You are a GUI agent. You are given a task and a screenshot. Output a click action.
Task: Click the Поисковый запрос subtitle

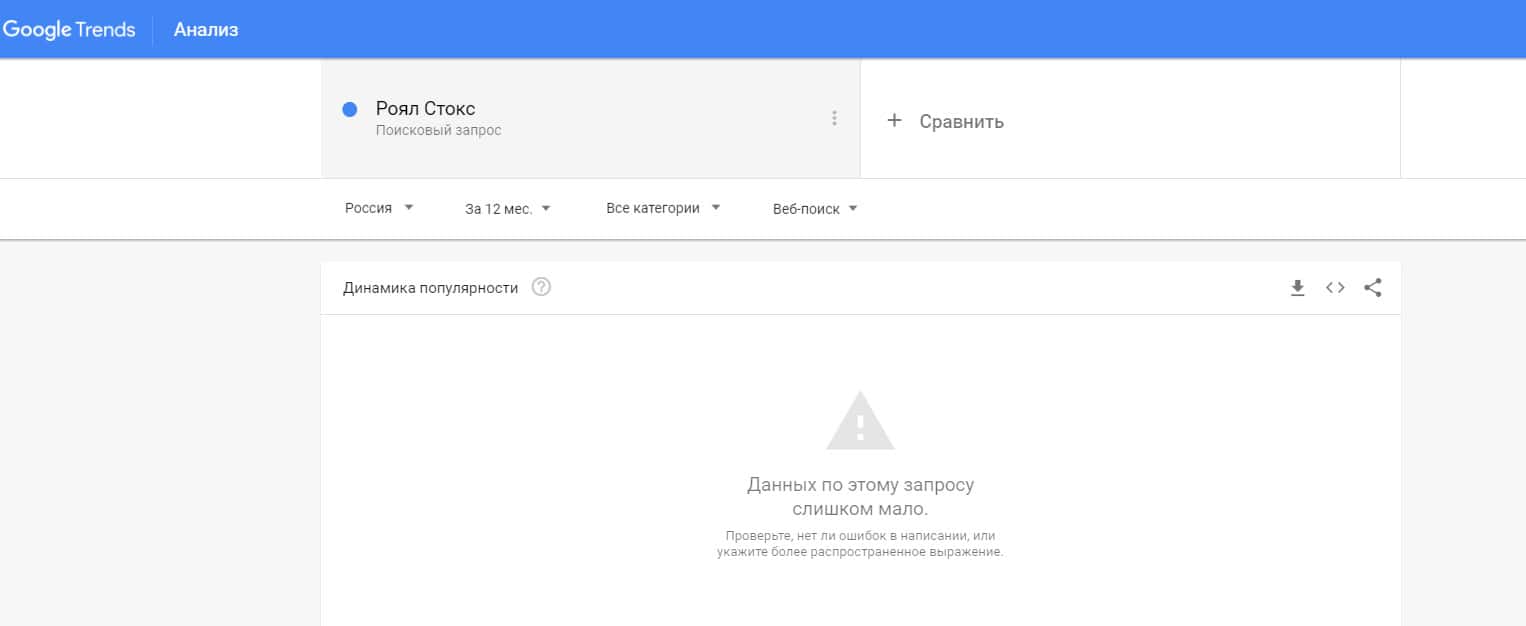point(438,131)
